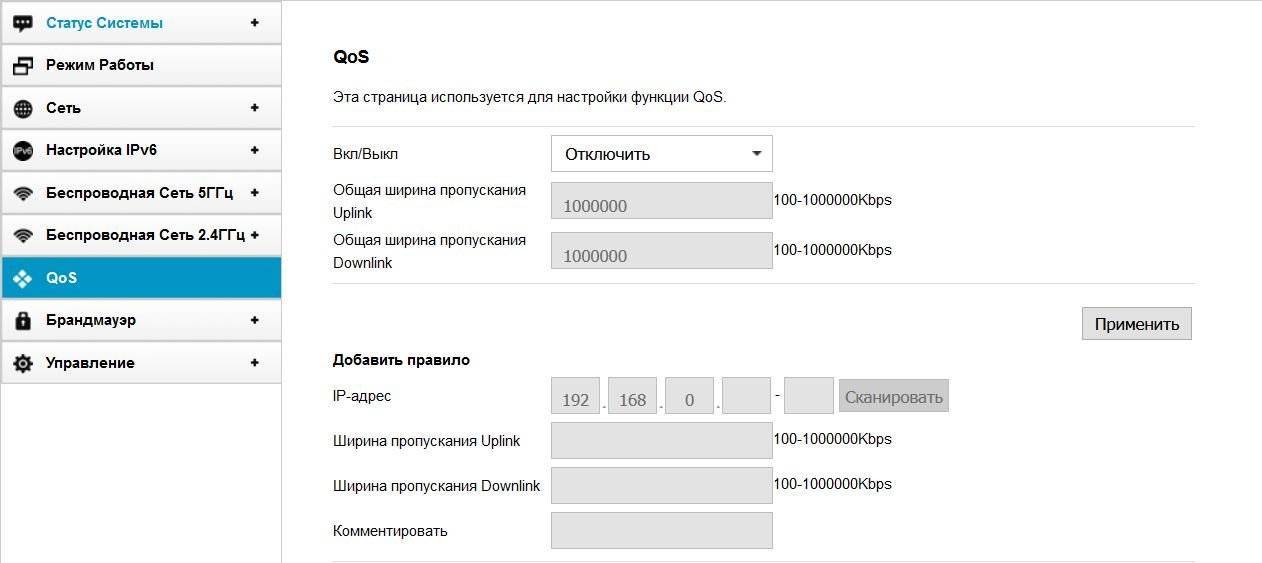Screen dimensions: 1262x563
Task: Click the Ширина пропускания Downlink rule field
Action: coord(661,485)
